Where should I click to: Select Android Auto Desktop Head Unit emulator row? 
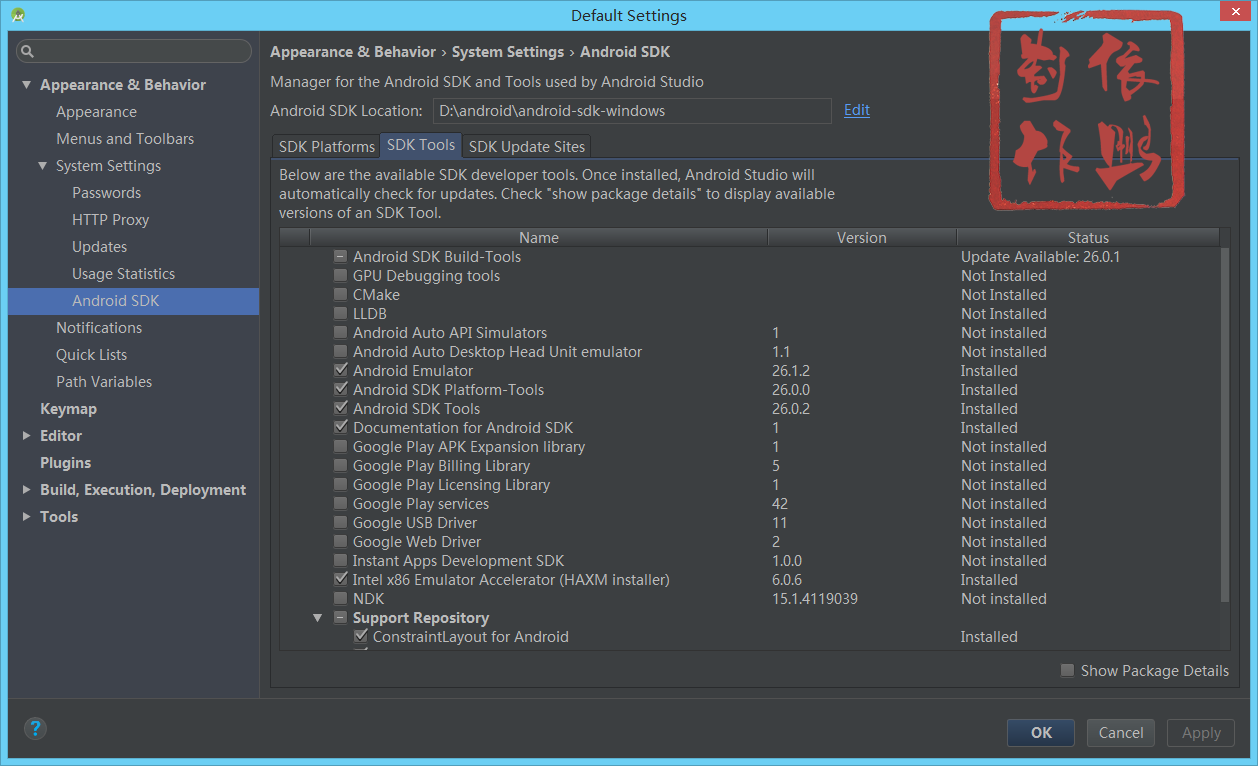750,352
